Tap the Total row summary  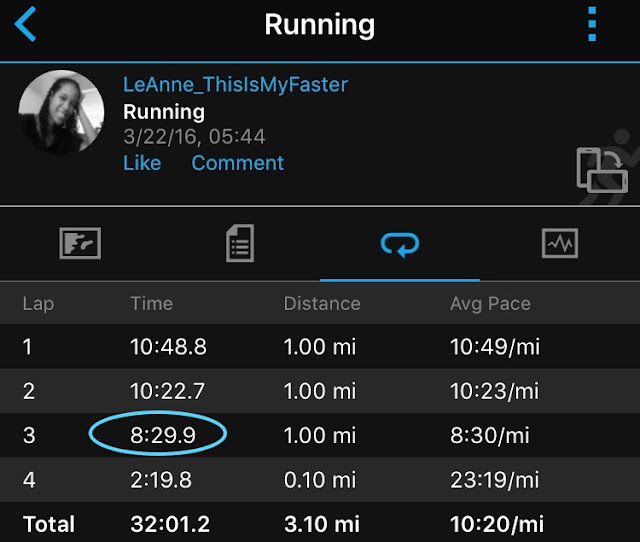click(x=320, y=524)
